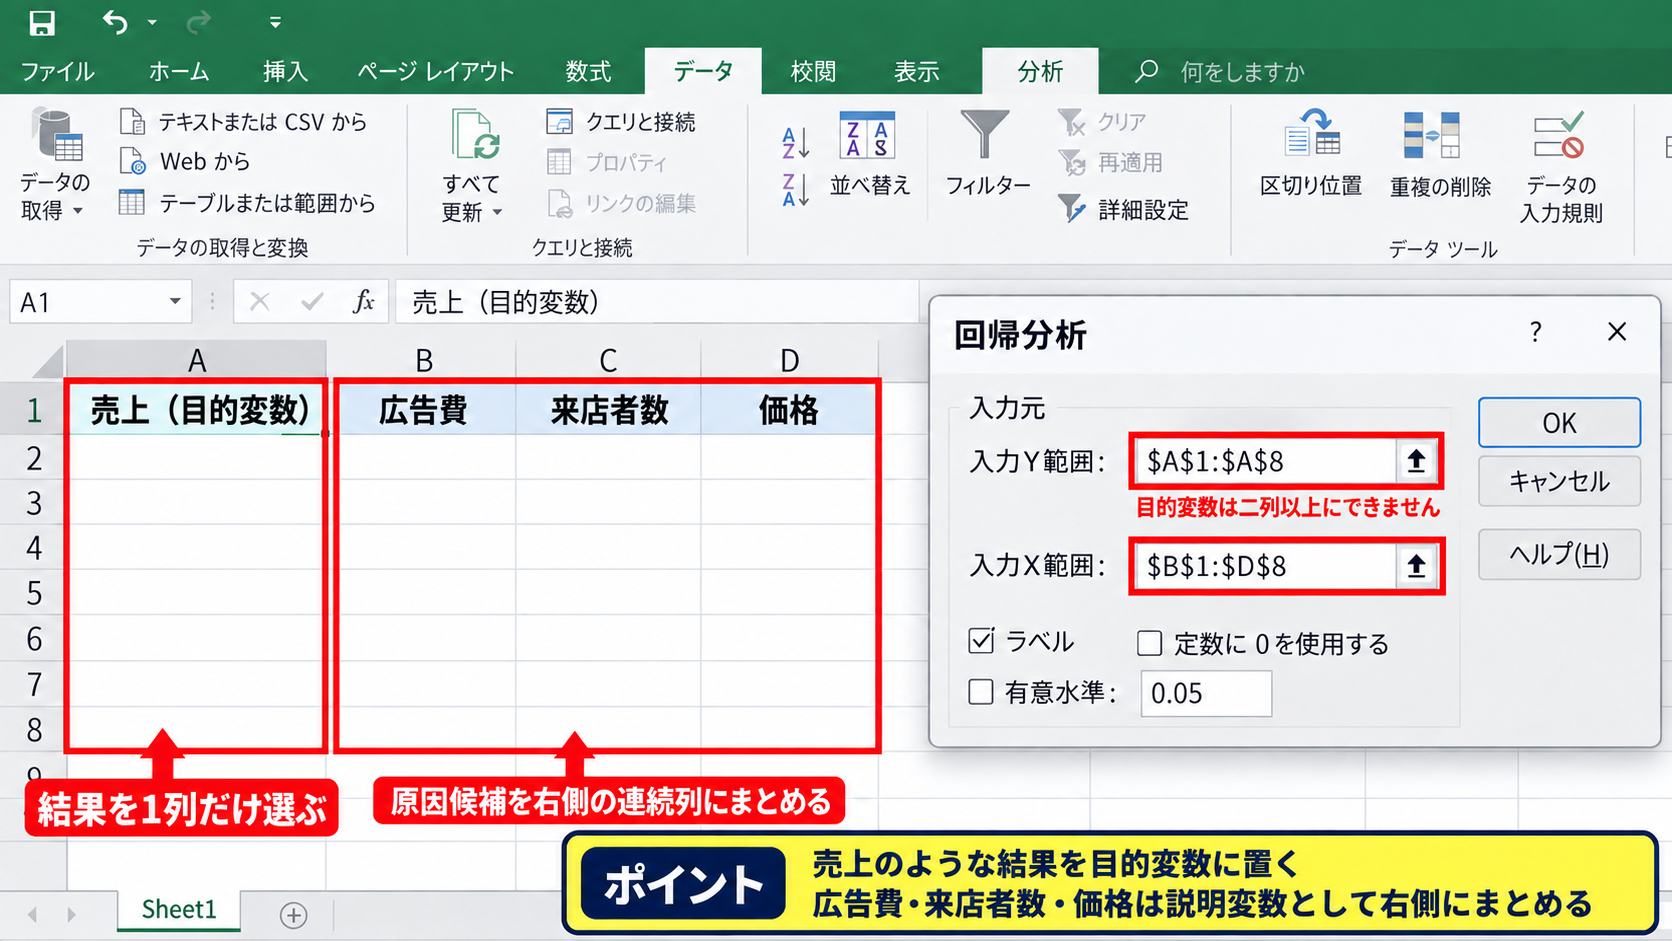Check 定数に 0 を使用する checkbox
Viewport: 1672px width, 941px height.
1150,643
